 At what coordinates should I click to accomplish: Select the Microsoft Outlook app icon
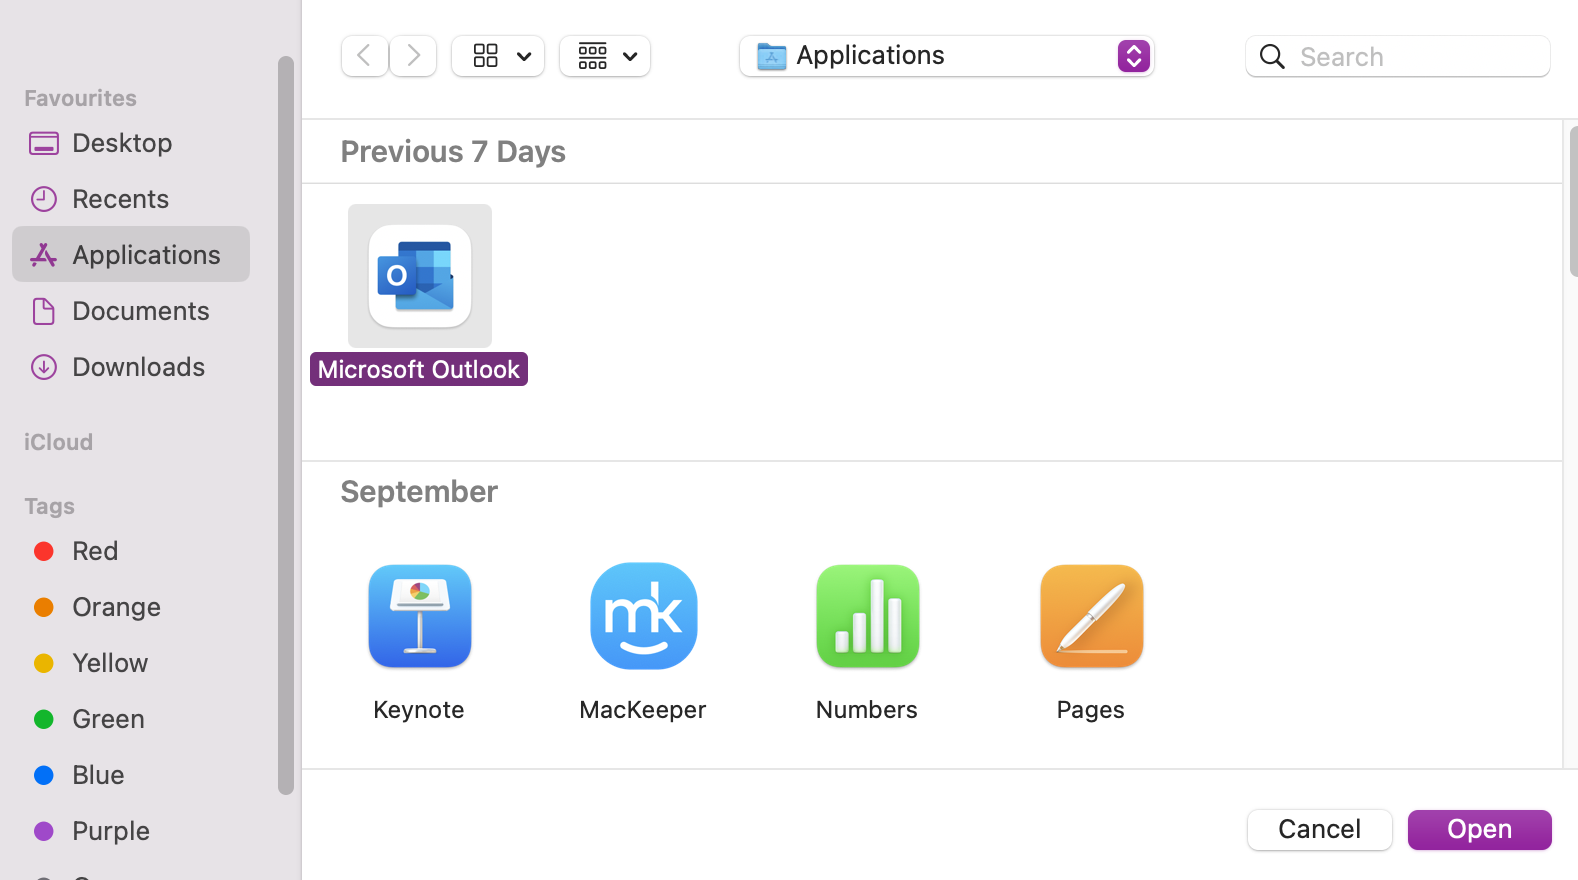coord(420,276)
